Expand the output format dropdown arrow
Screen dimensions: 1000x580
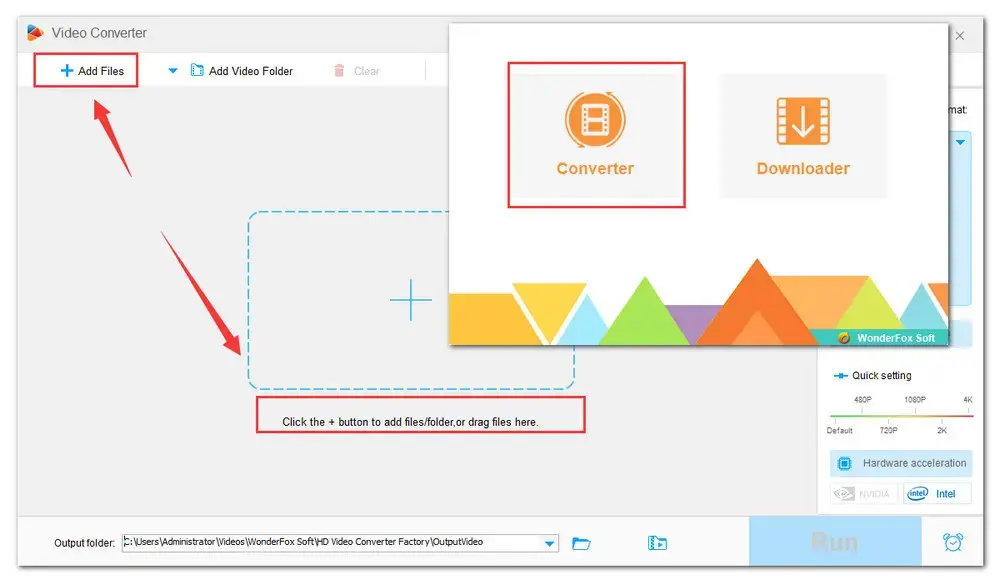click(960, 142)
